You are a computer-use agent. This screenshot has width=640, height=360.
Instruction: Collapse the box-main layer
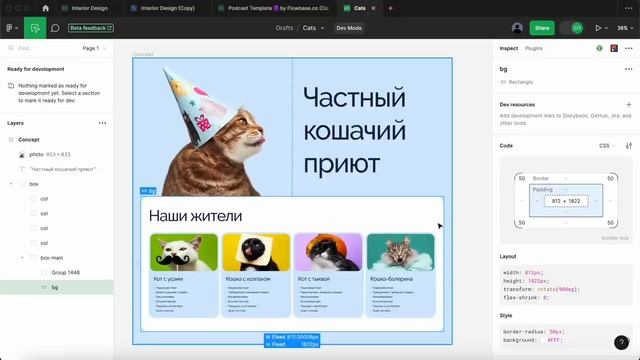[22, 258]
